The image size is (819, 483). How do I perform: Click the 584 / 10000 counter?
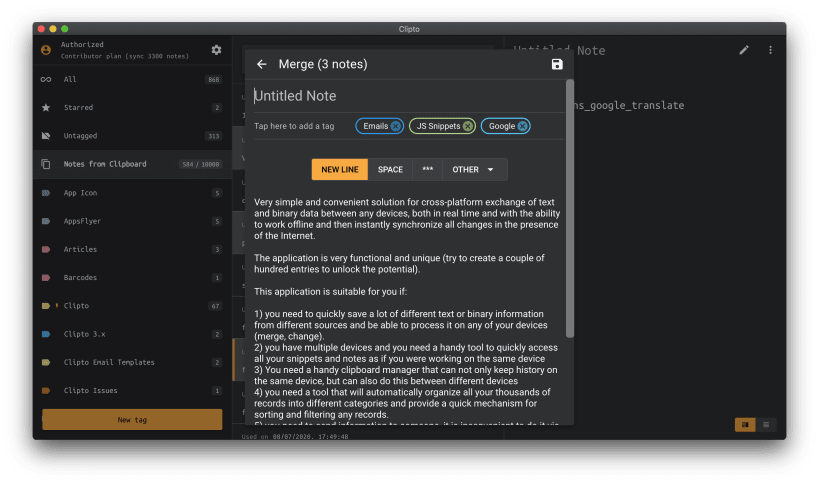coord(201,164)
